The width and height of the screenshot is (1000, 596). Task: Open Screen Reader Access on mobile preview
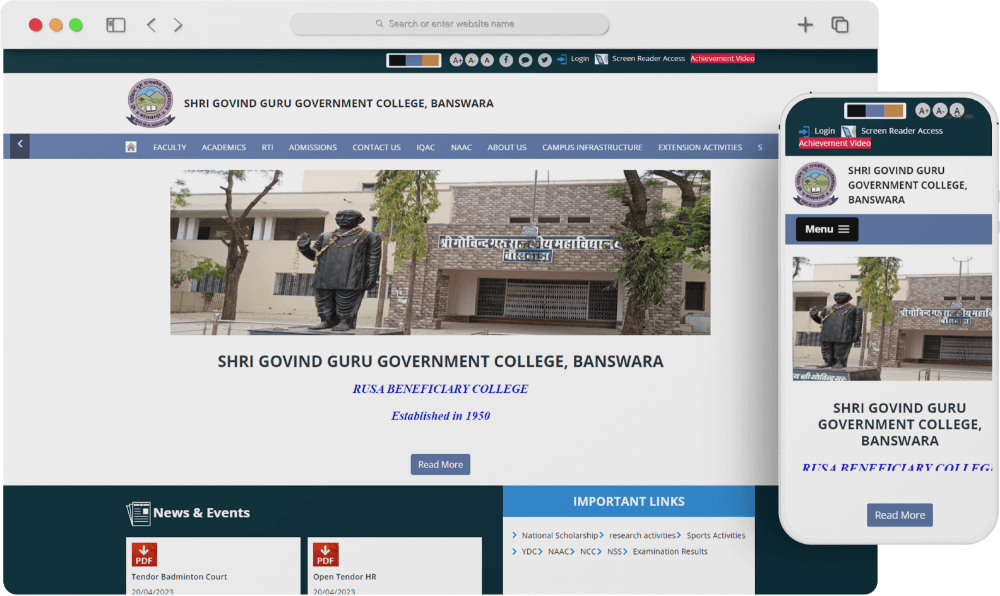point(902,131)
